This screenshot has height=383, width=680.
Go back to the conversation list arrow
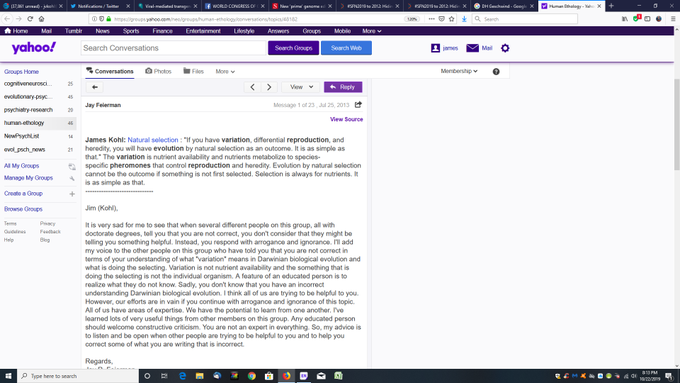(95, 87)
